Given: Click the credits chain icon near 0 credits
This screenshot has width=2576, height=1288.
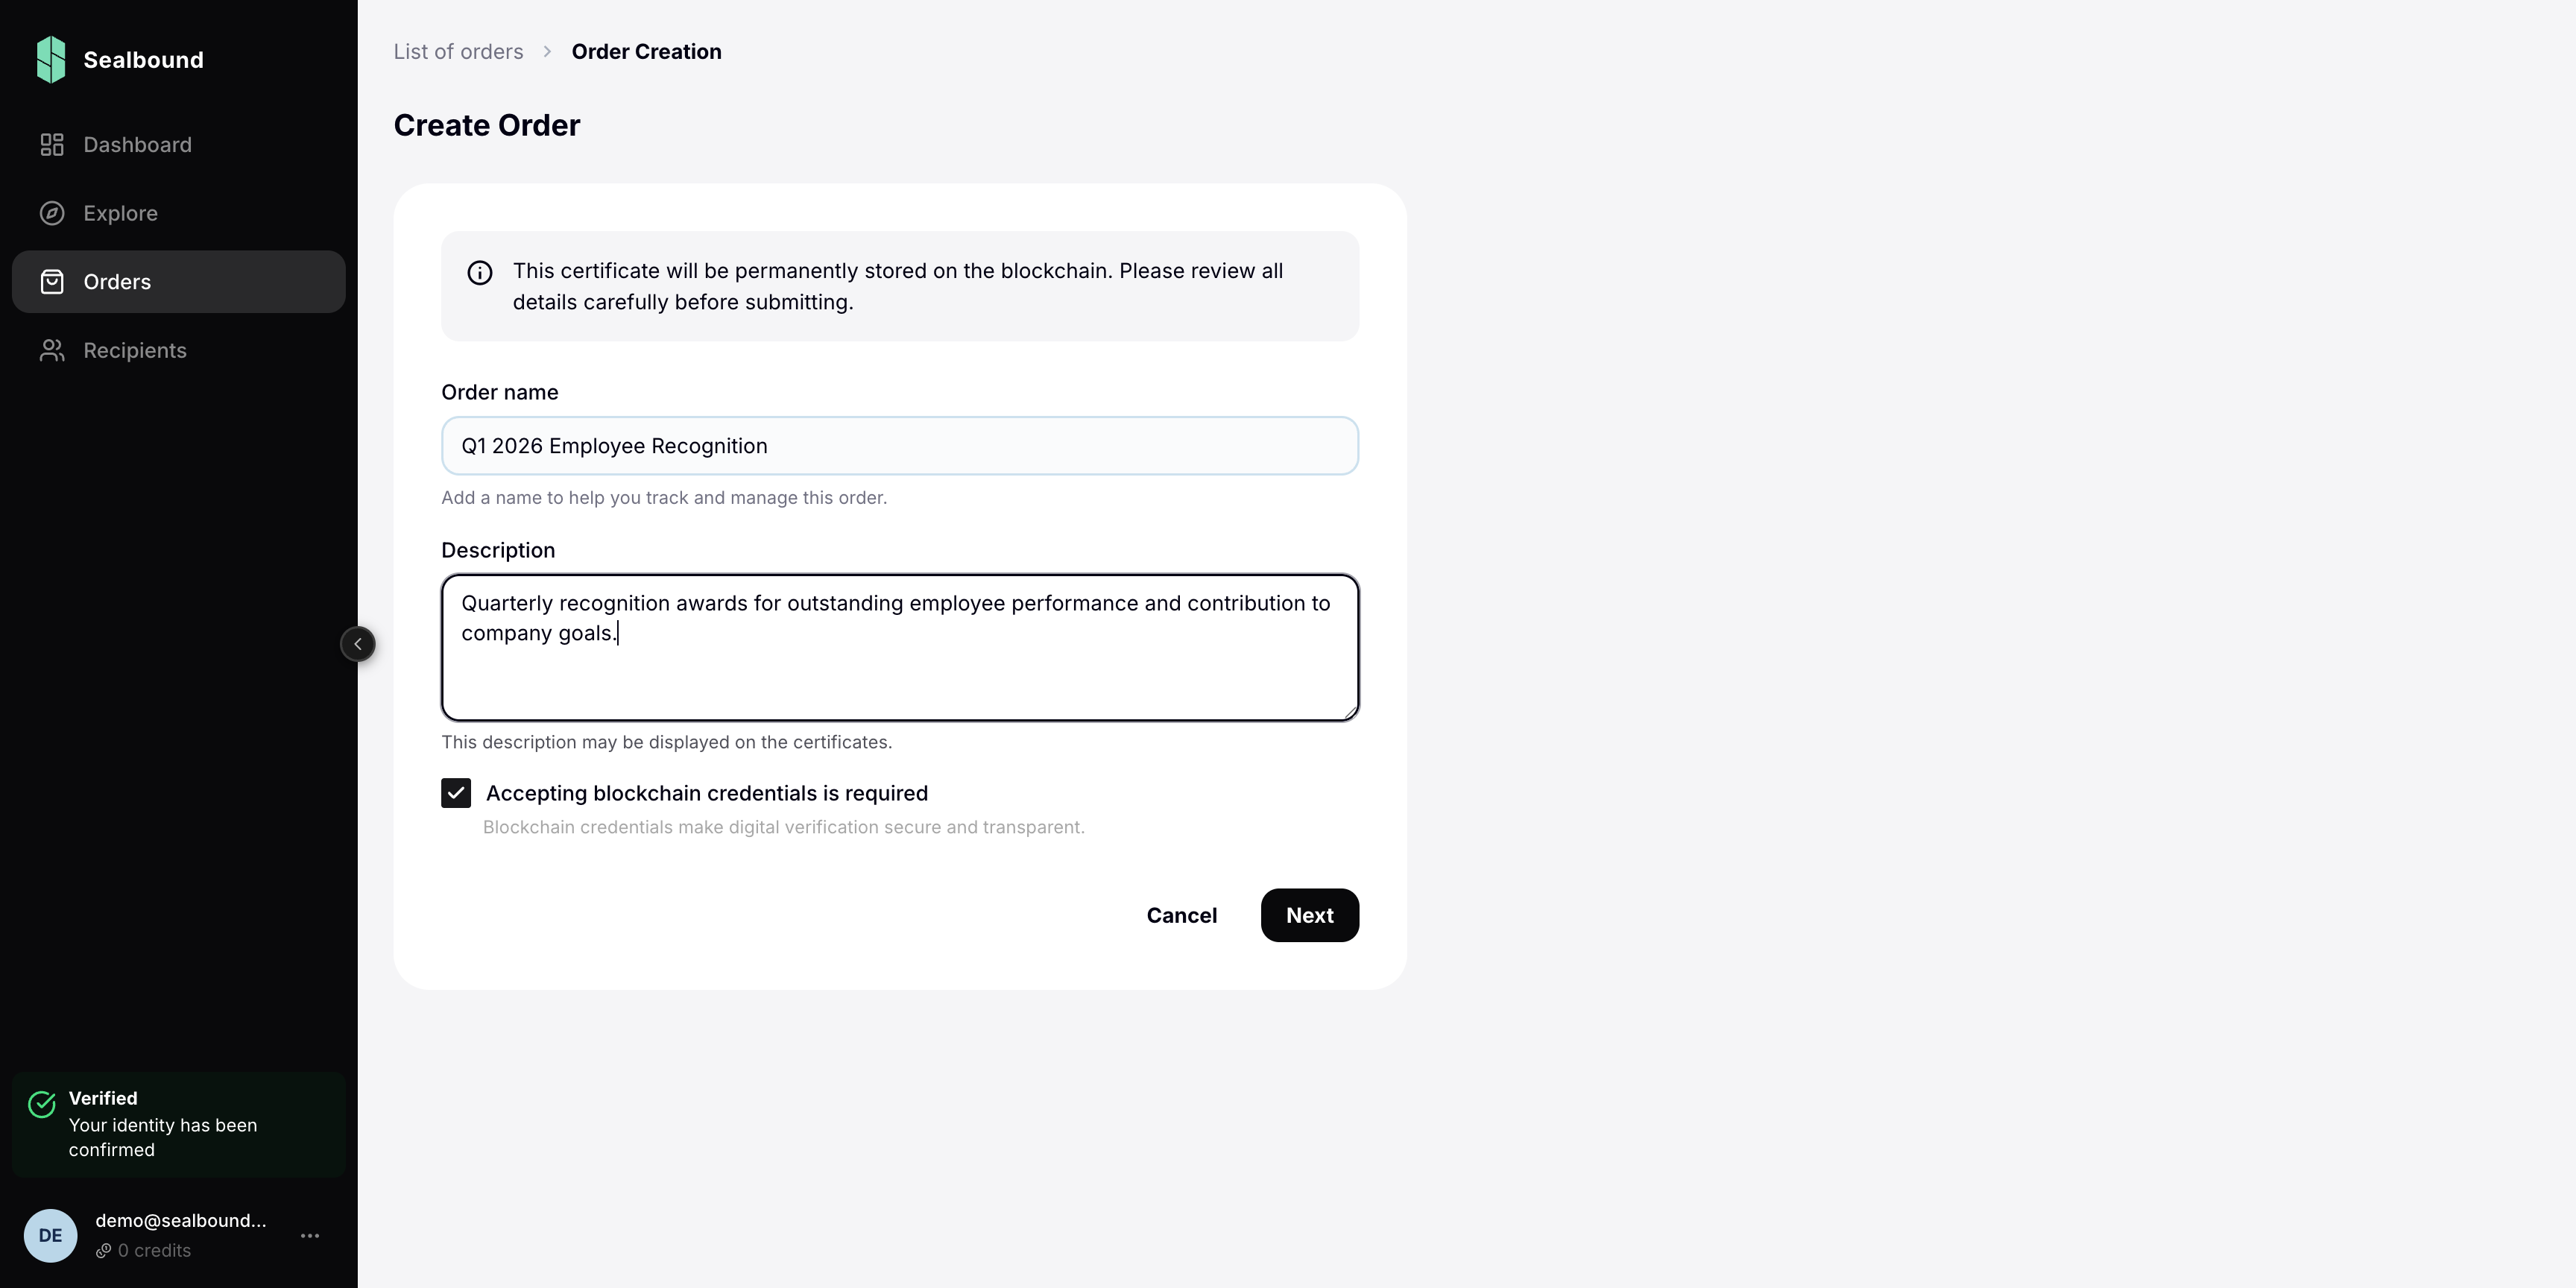Looking at the screenshot, I should [104, 1251].
